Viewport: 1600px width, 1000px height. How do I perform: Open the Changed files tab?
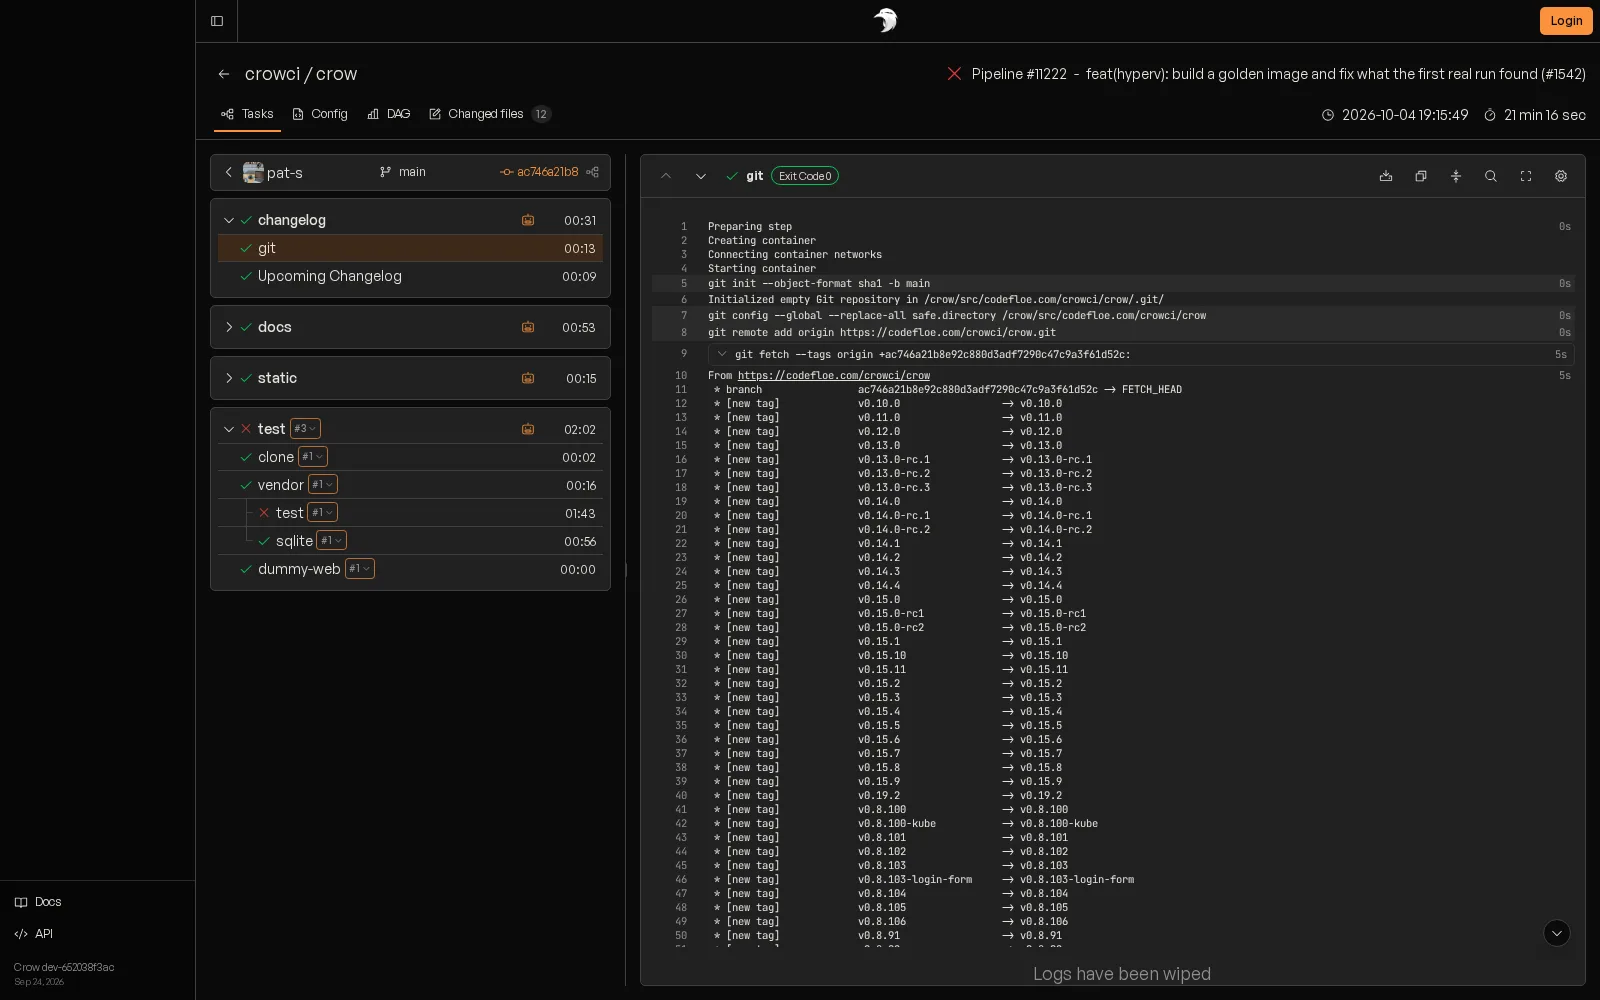[489, 114]
